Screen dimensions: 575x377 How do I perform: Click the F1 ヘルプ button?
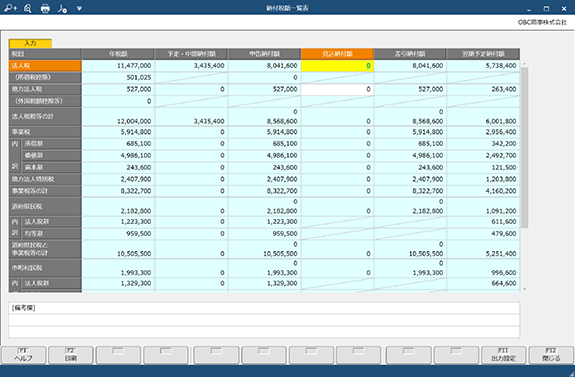(23, 355)
